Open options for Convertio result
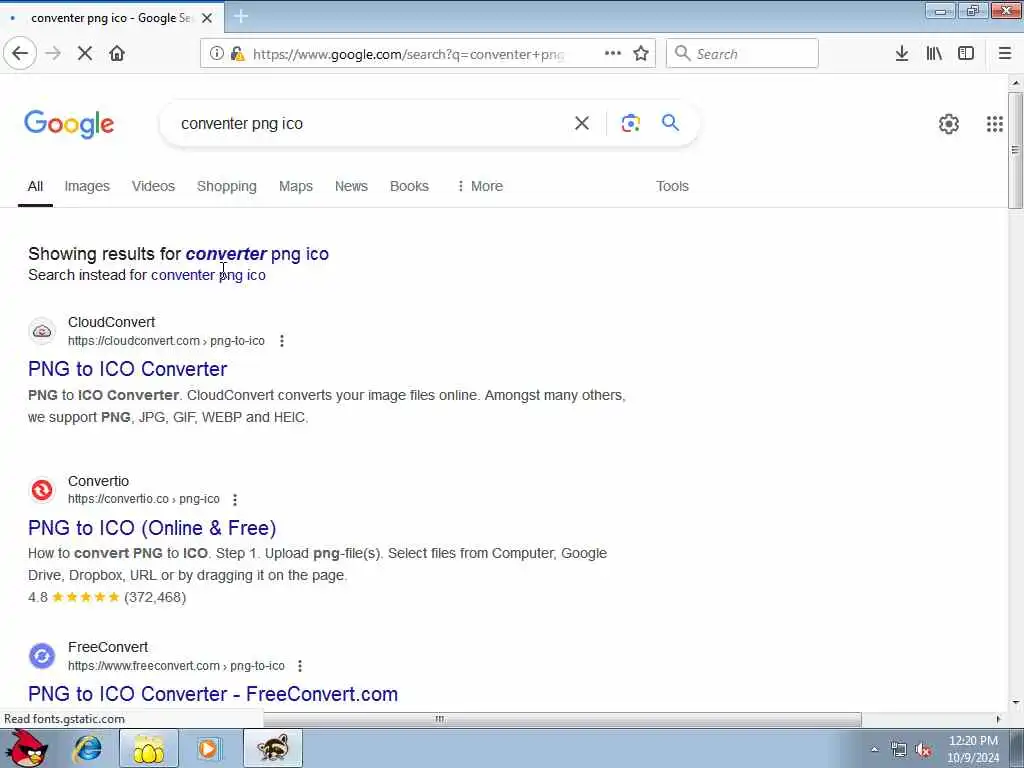 [x=234, y=500]
